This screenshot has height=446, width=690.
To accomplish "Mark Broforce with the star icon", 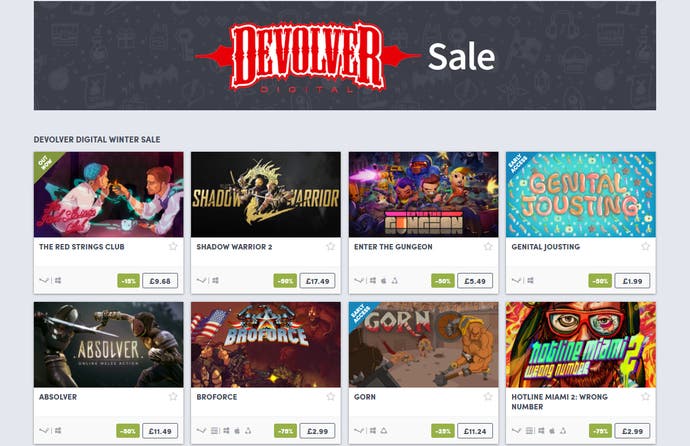I will click(x=330, y=396).
